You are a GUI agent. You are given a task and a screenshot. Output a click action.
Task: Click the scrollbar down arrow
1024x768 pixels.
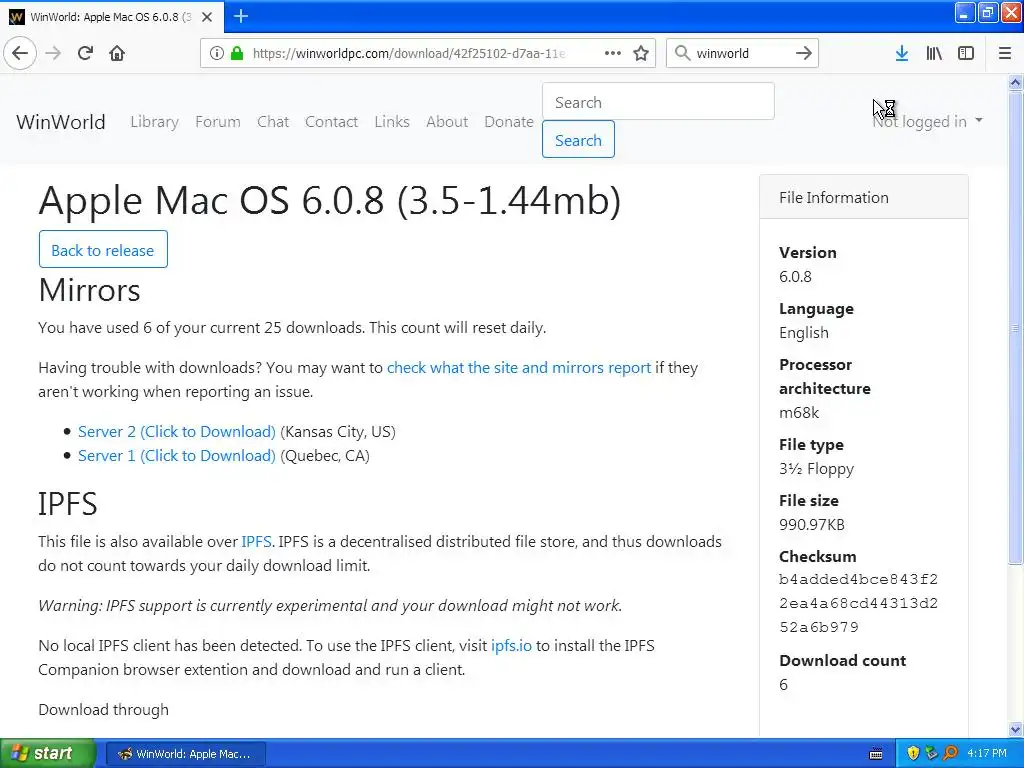(x=1015, y=729)
